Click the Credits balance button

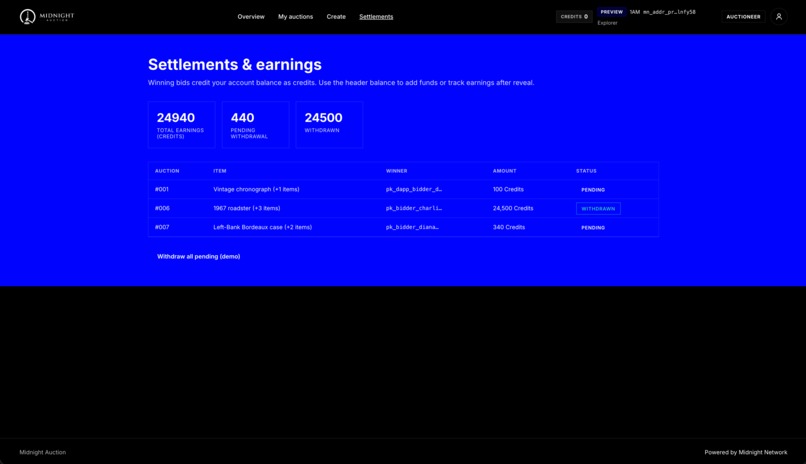574,16
